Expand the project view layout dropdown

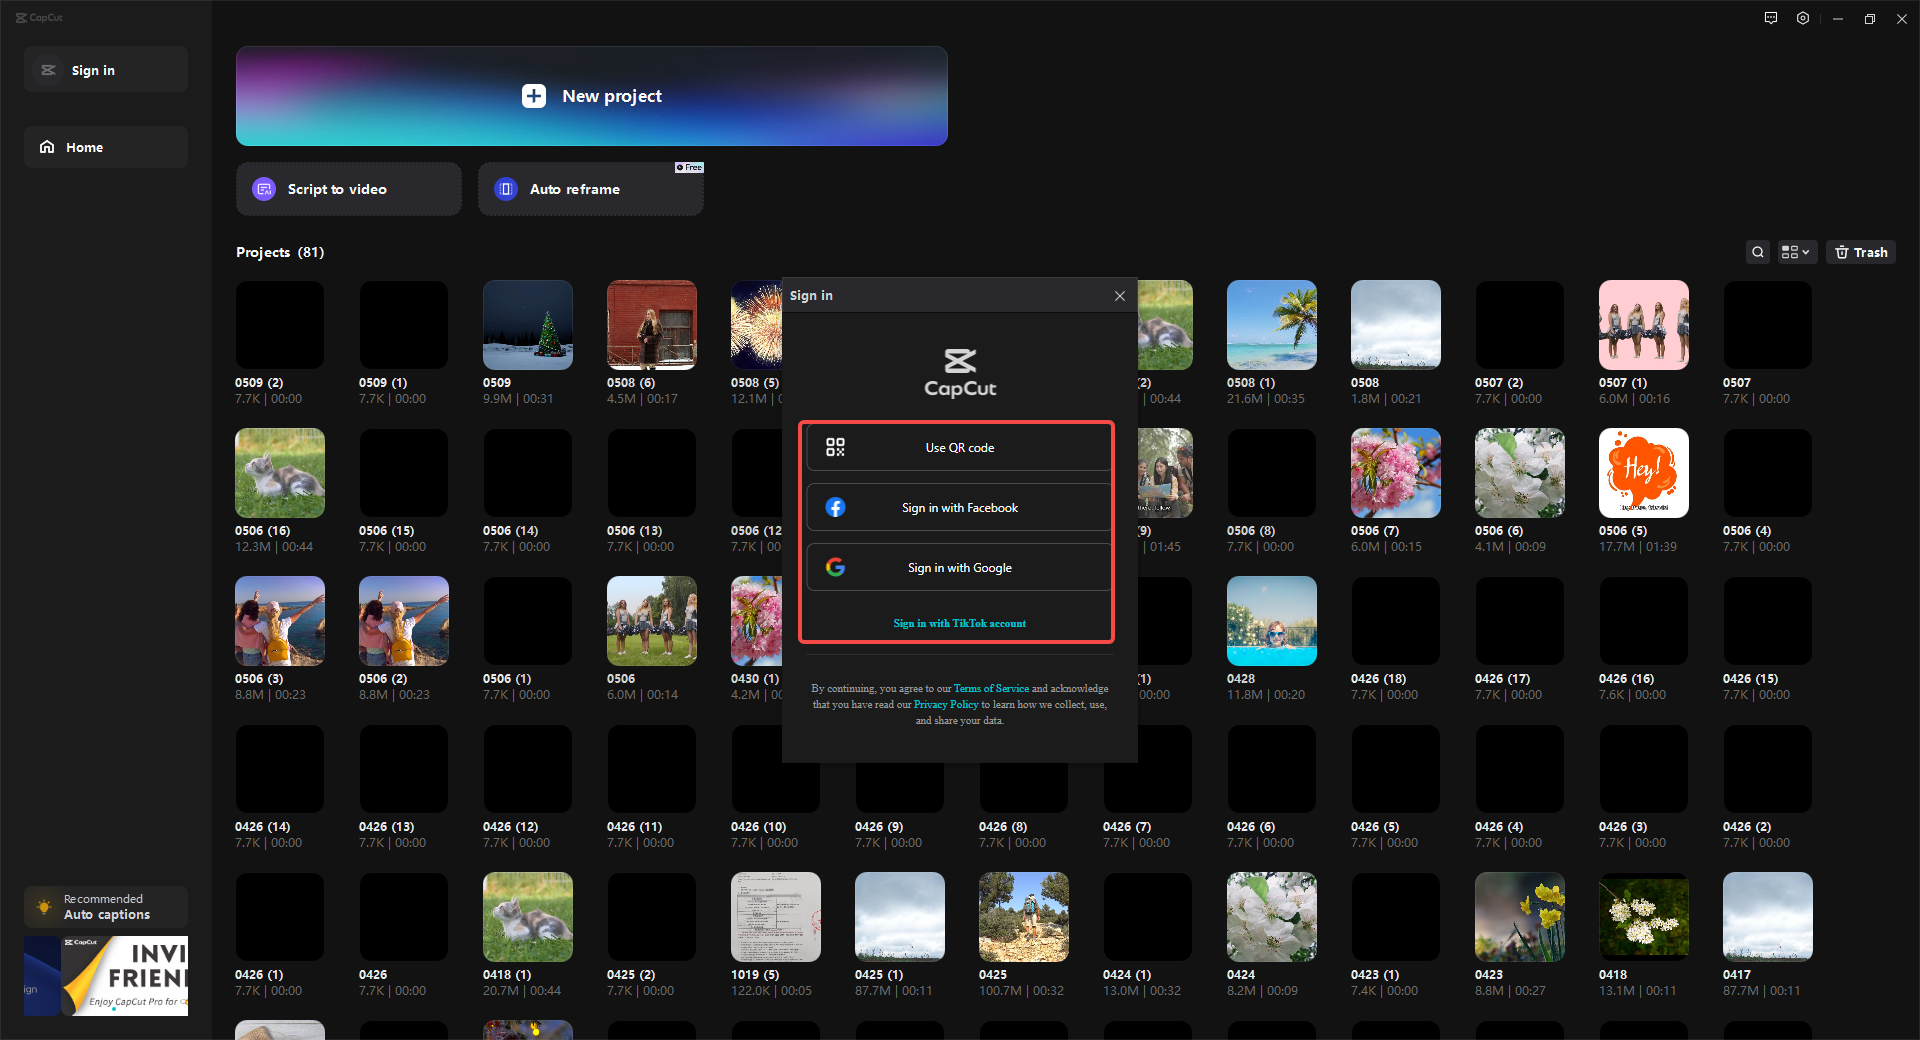point(1796,252)
